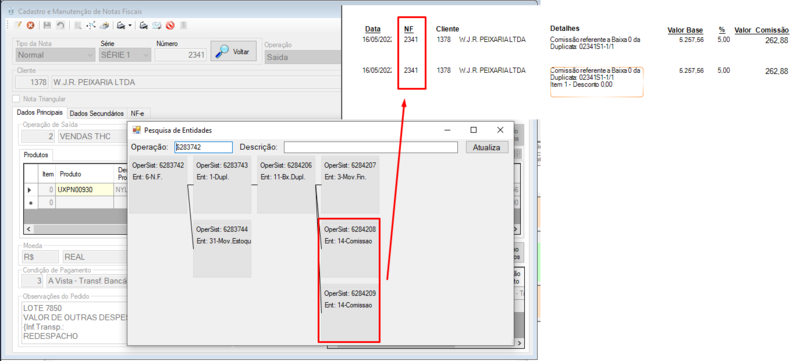Minimize the Pesquisa de Entidades dialog
The image size is (800, 361).
(x=447, y=130)
